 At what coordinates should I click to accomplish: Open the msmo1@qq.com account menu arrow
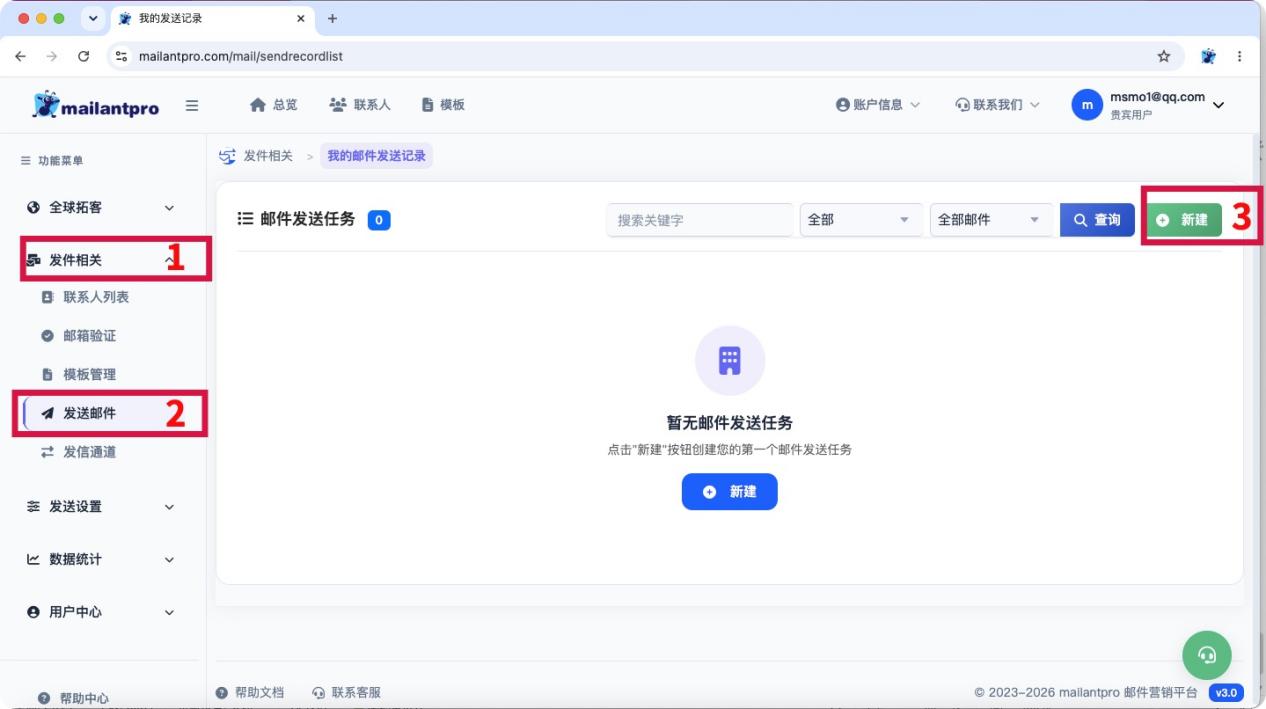[1218, 105]
